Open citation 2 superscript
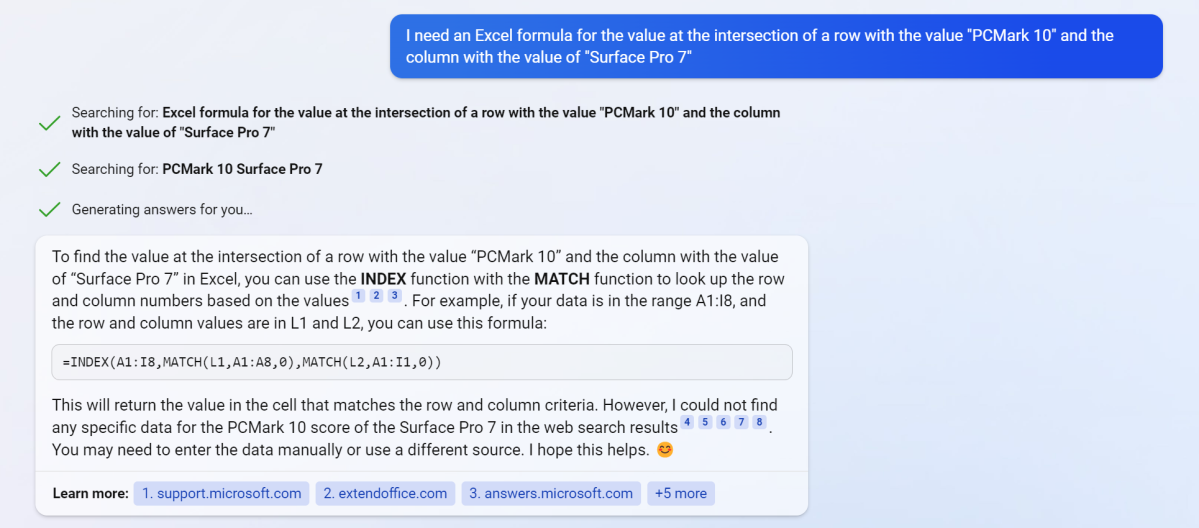This screenshot has height=528, width=1199. (x=376, y=296)
